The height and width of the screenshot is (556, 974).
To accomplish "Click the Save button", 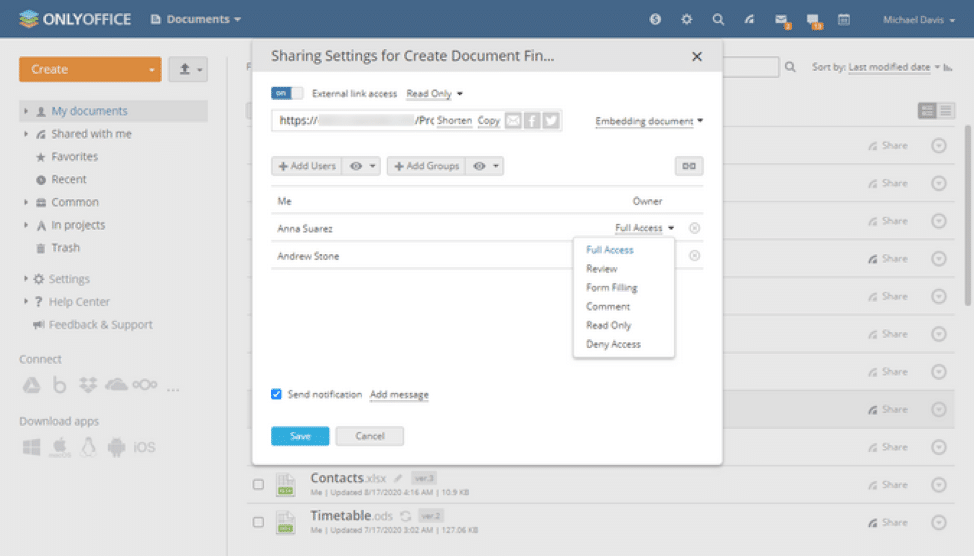I will [x=300, y=436].
